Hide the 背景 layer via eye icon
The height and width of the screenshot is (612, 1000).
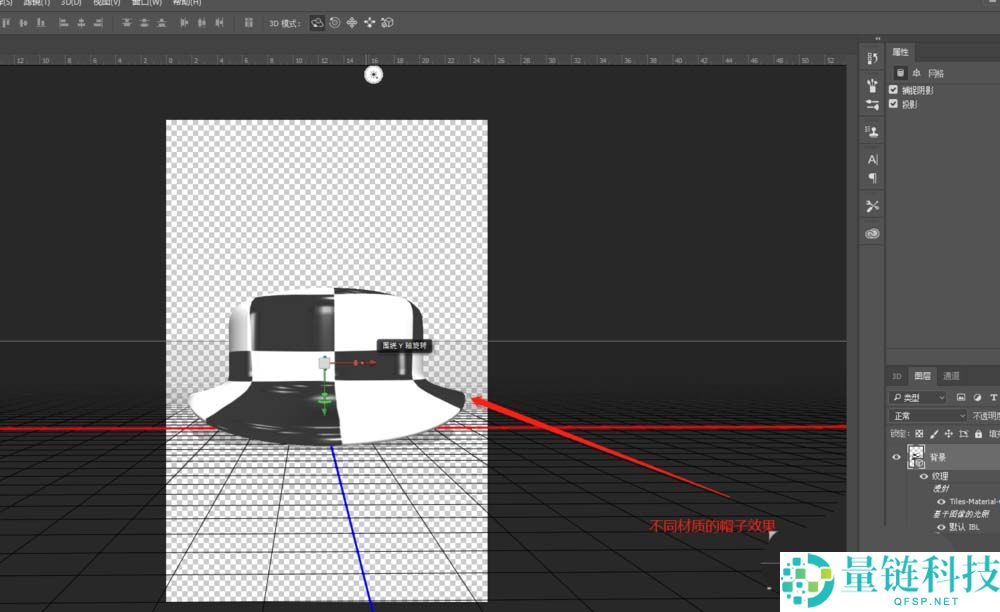coord(896,457)
